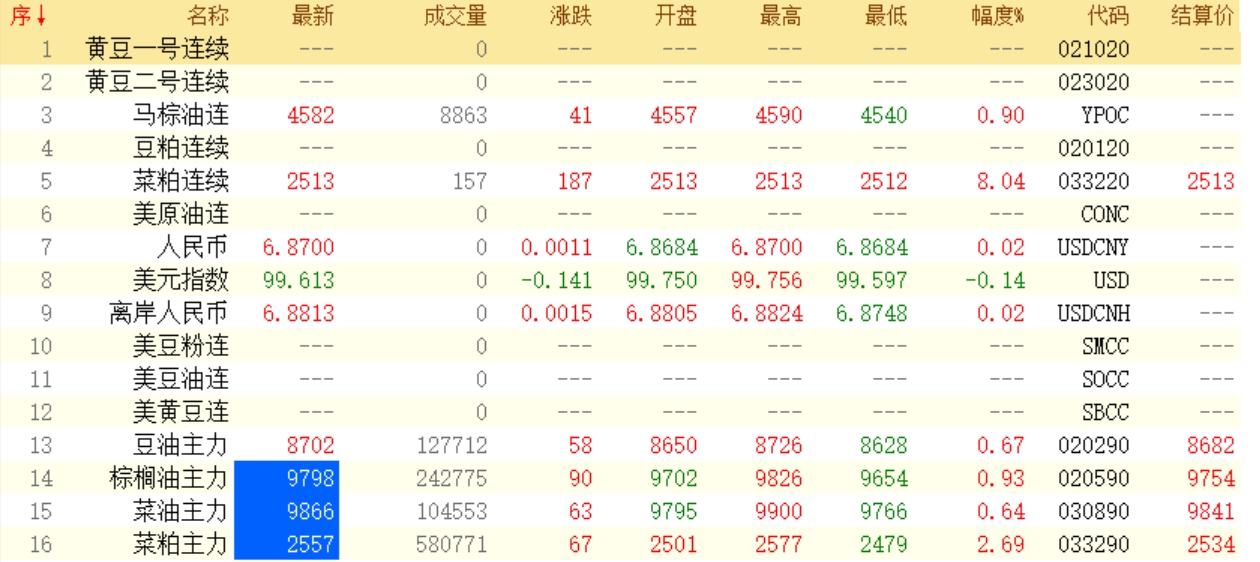Select the 黄豆一号连续 row
This screenshot has width=1260, height=562.
coord(158,49)
